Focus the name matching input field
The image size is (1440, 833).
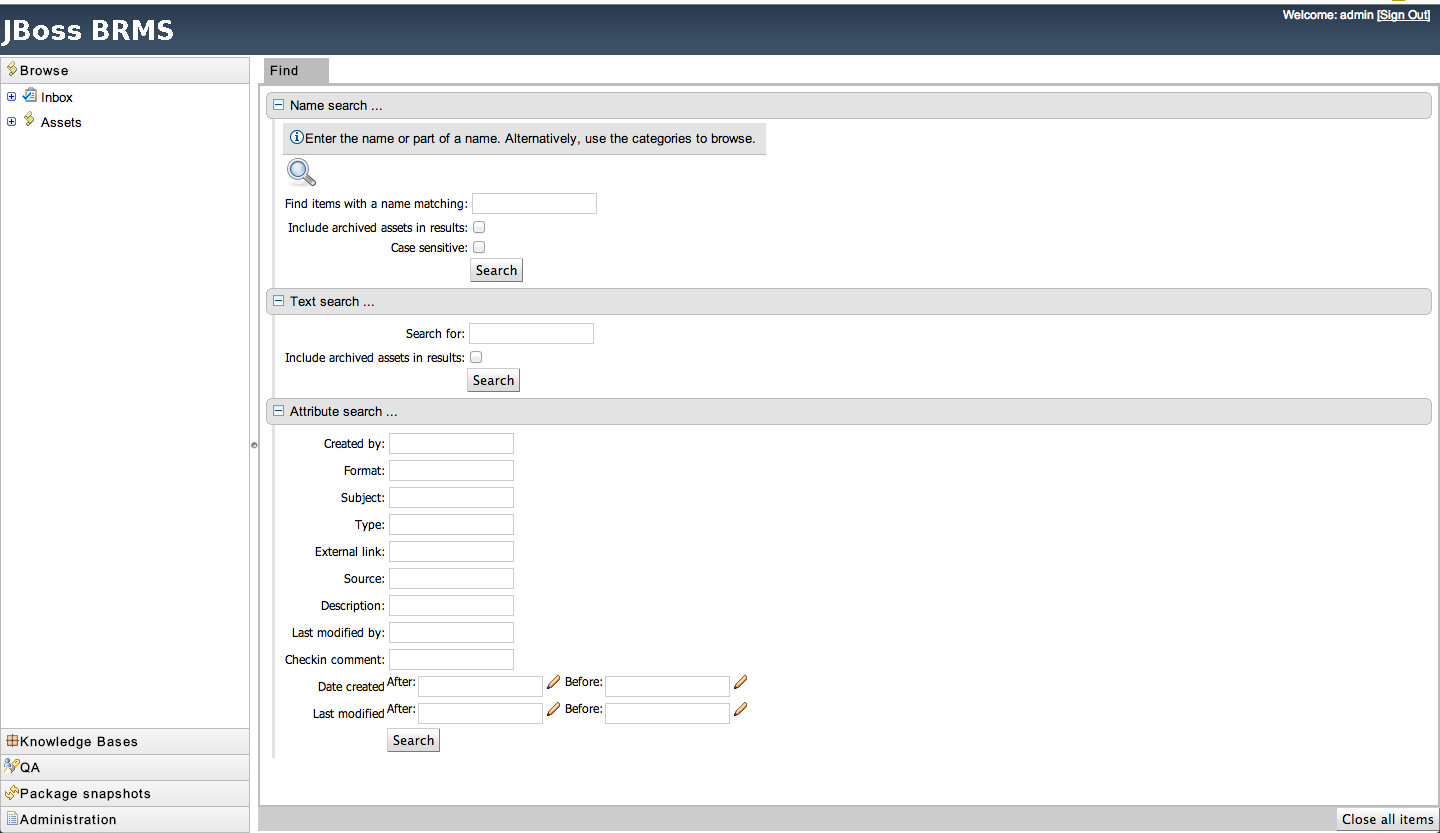point(534,204)
